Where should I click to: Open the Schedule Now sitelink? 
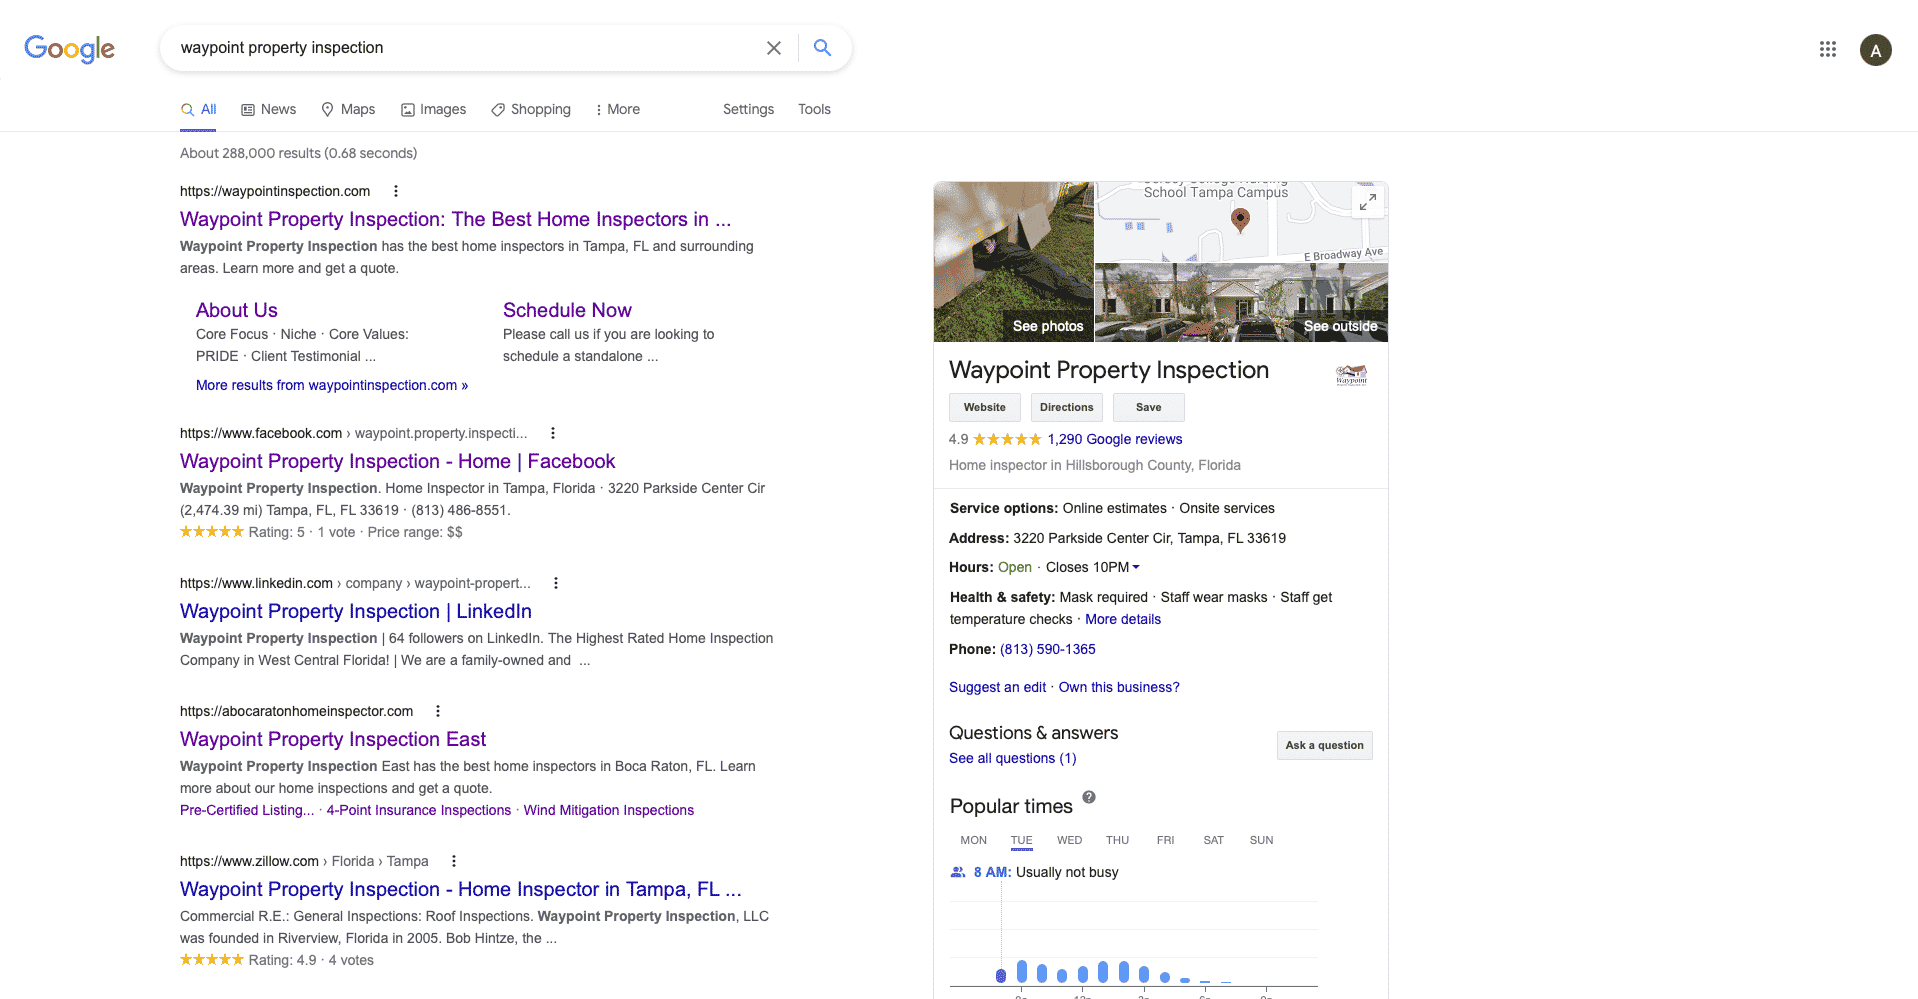[x=567, y=310]
